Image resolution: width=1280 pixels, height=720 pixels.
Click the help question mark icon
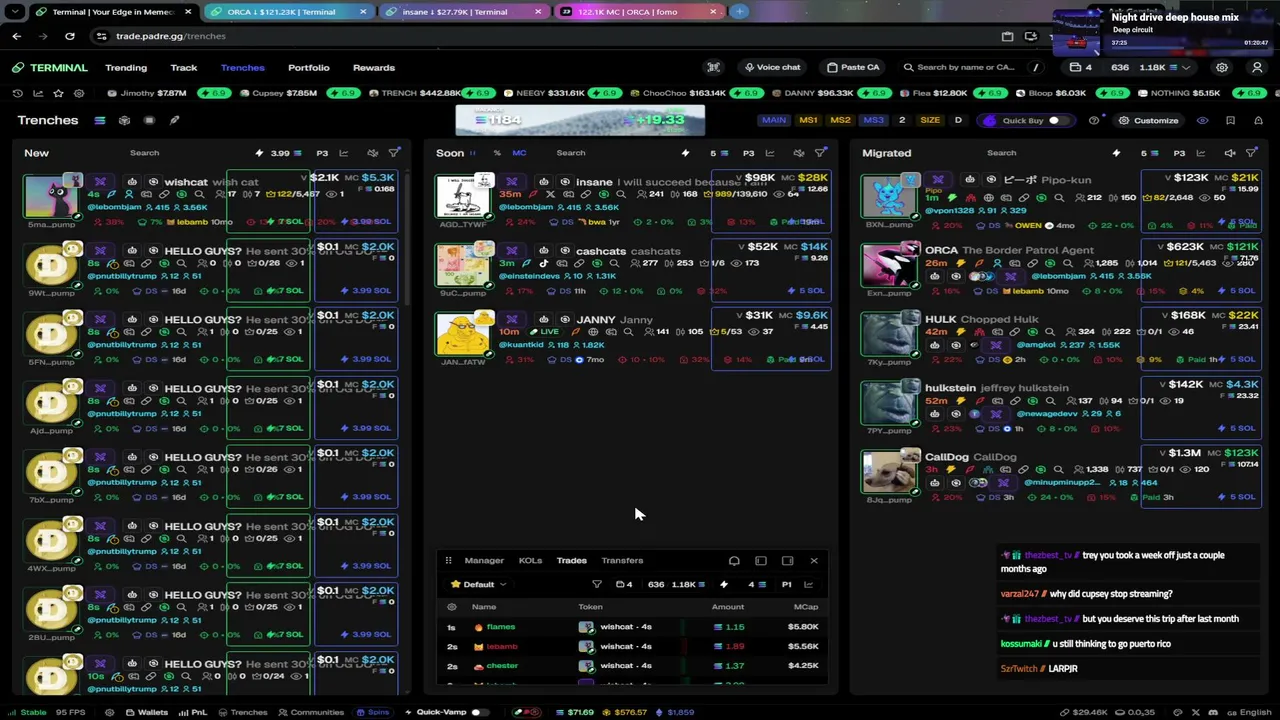[1094, 120]
